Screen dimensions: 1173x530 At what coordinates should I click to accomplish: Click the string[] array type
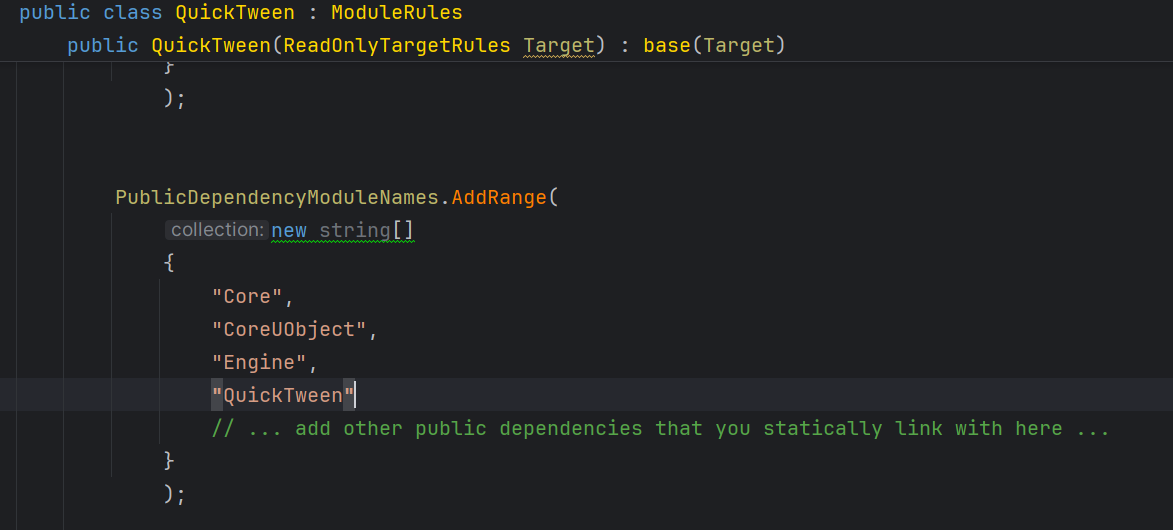[x=366, y=231]
